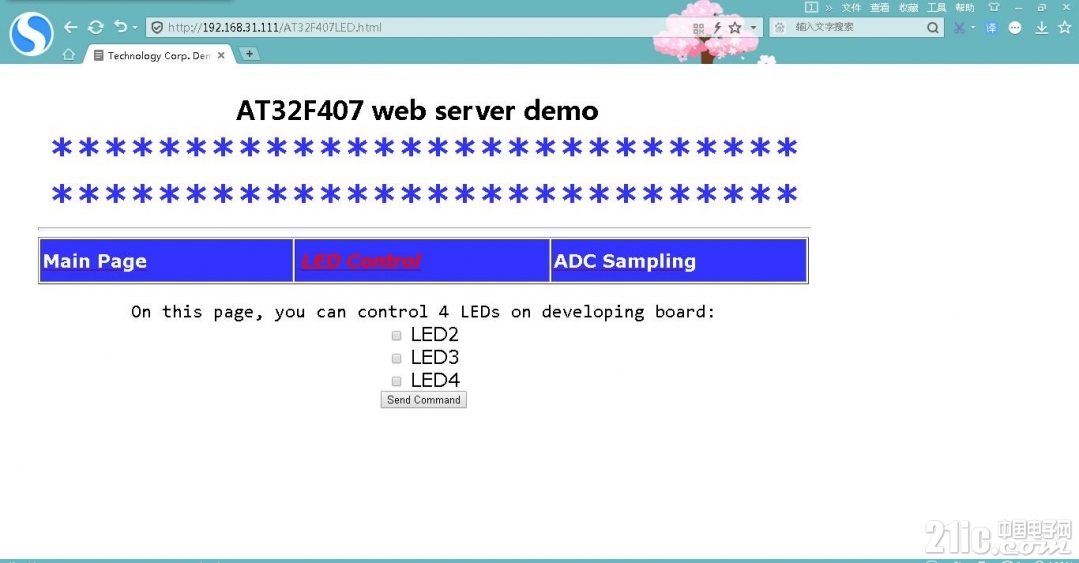Open the Main Page link
This screenshot has height=563, width=1079.
click(95, 261)
